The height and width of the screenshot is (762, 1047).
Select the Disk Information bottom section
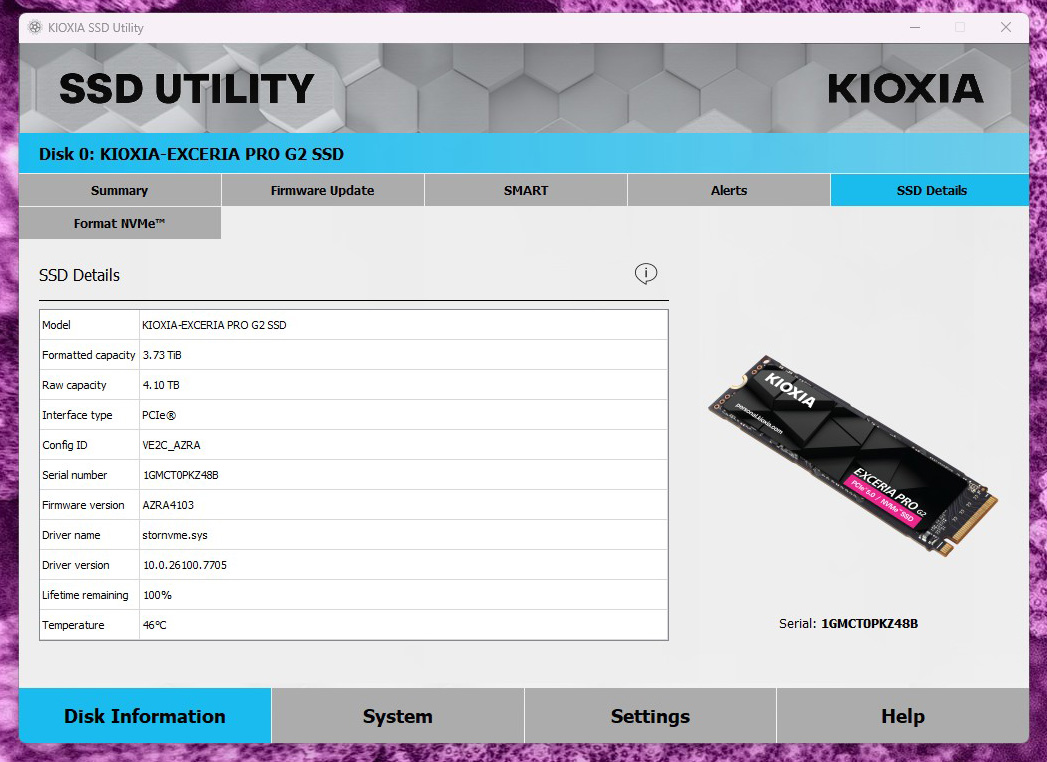(145, 716)
